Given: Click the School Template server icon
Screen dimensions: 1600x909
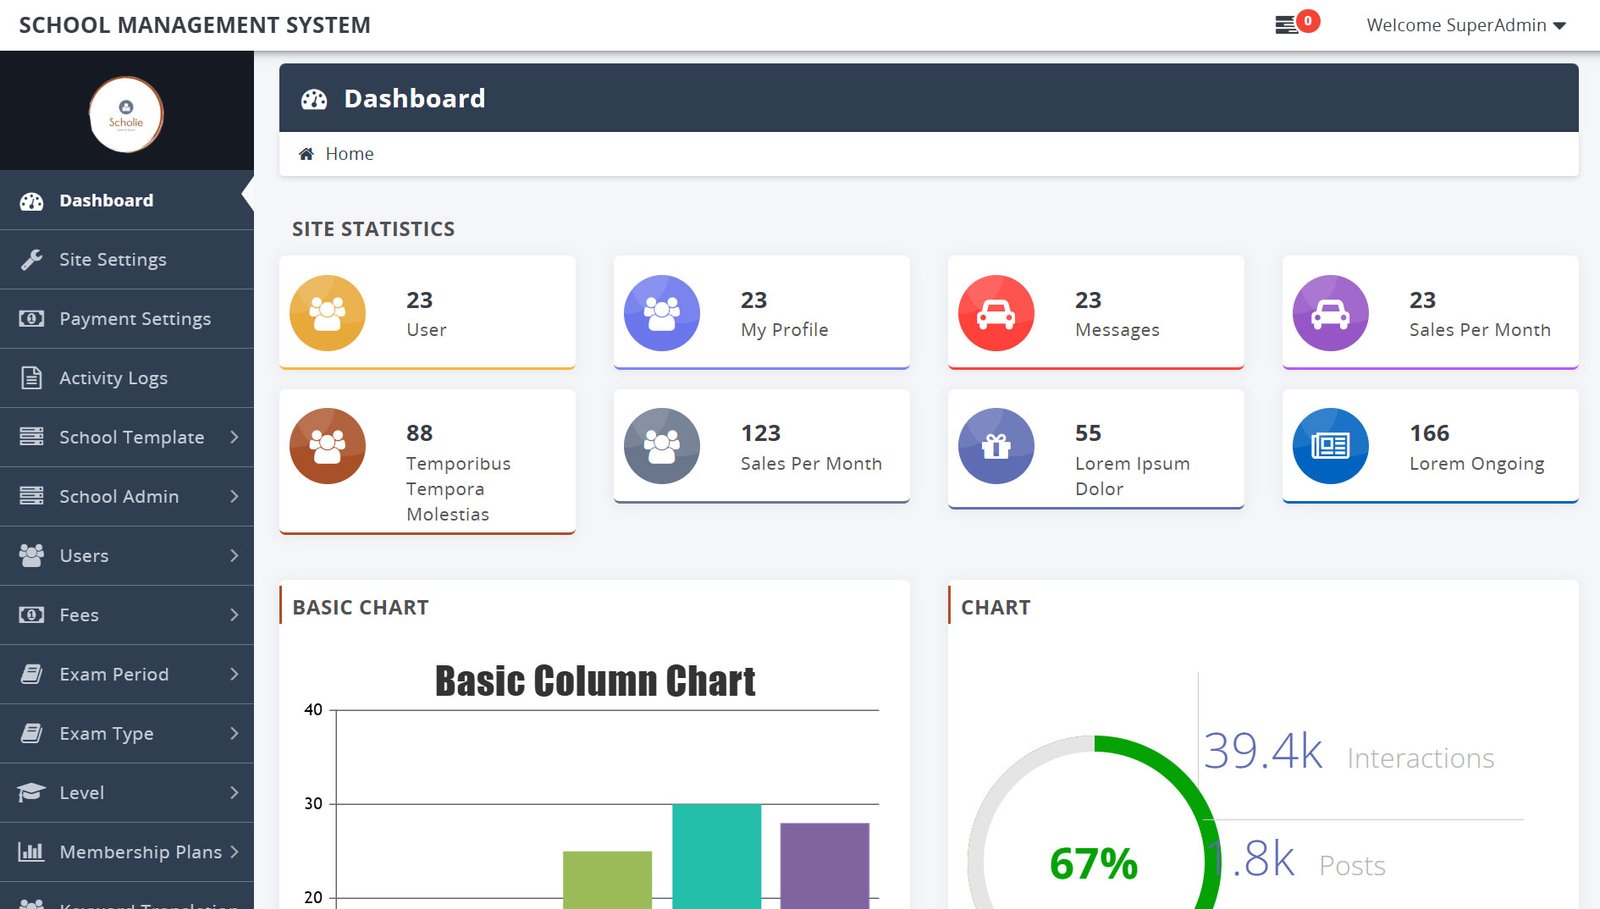Looking at the screenshot, I should 32,437.
